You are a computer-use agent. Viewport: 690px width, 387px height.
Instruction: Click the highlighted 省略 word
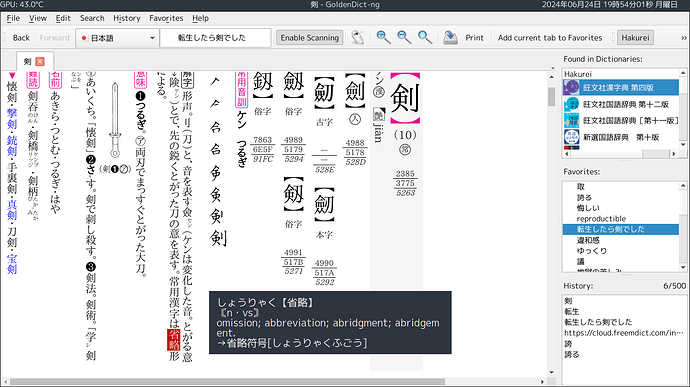tap(174, 339)
